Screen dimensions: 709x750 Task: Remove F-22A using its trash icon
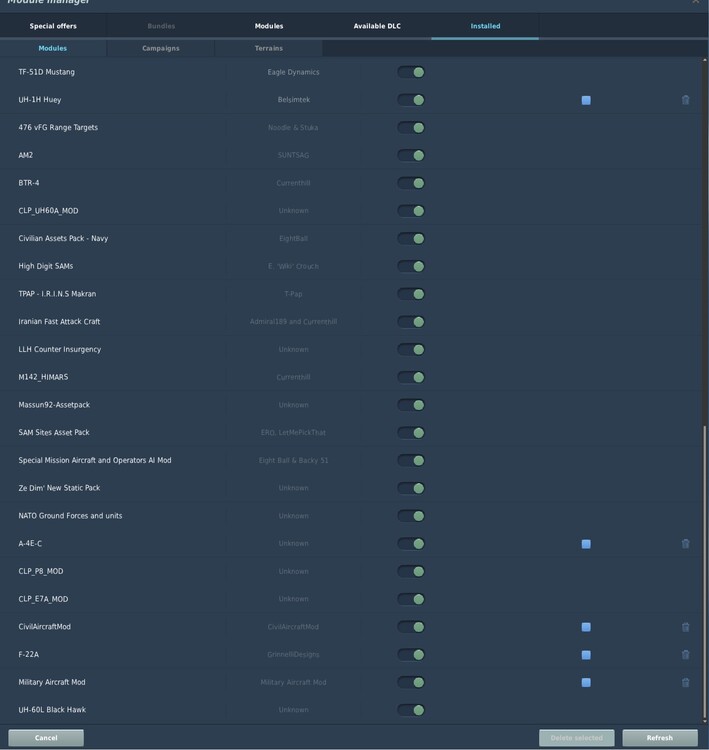tap(685, 655)
